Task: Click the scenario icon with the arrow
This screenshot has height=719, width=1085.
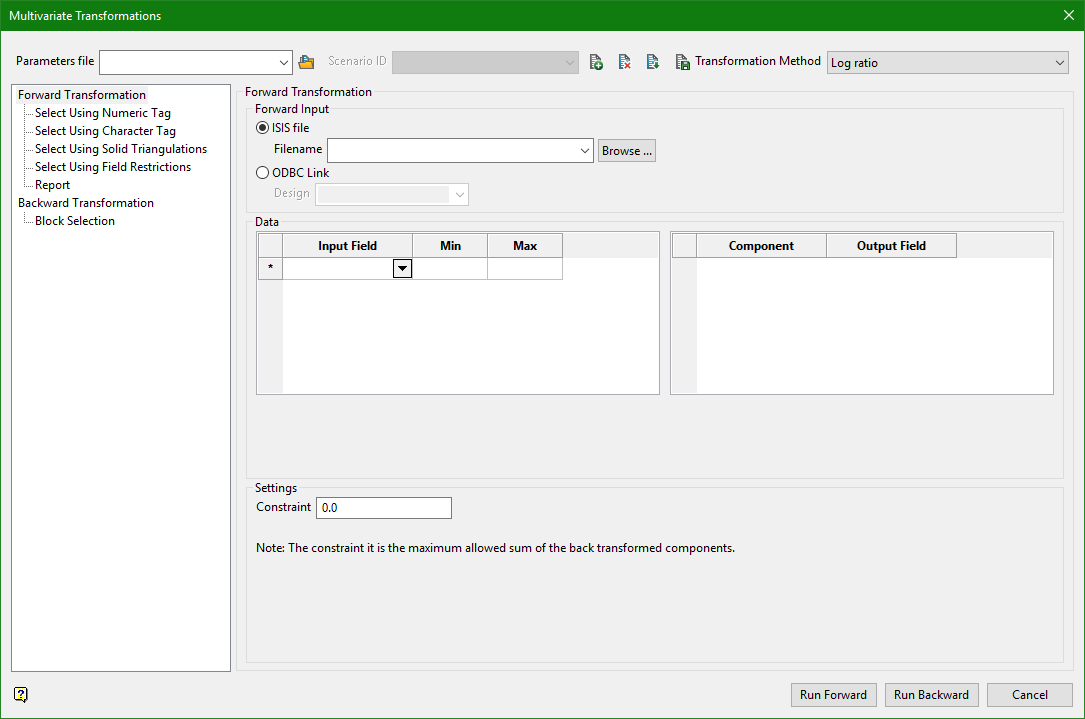Action: point(652,62)
